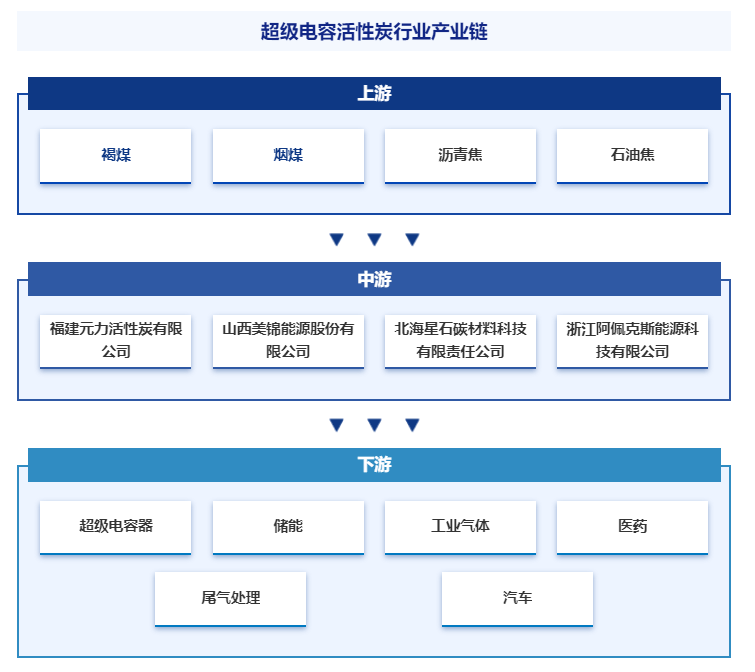Click middle arrow between 中游 and 下游
The height and width of the screenshot is (672, 755).
click(x=374, y=425)
